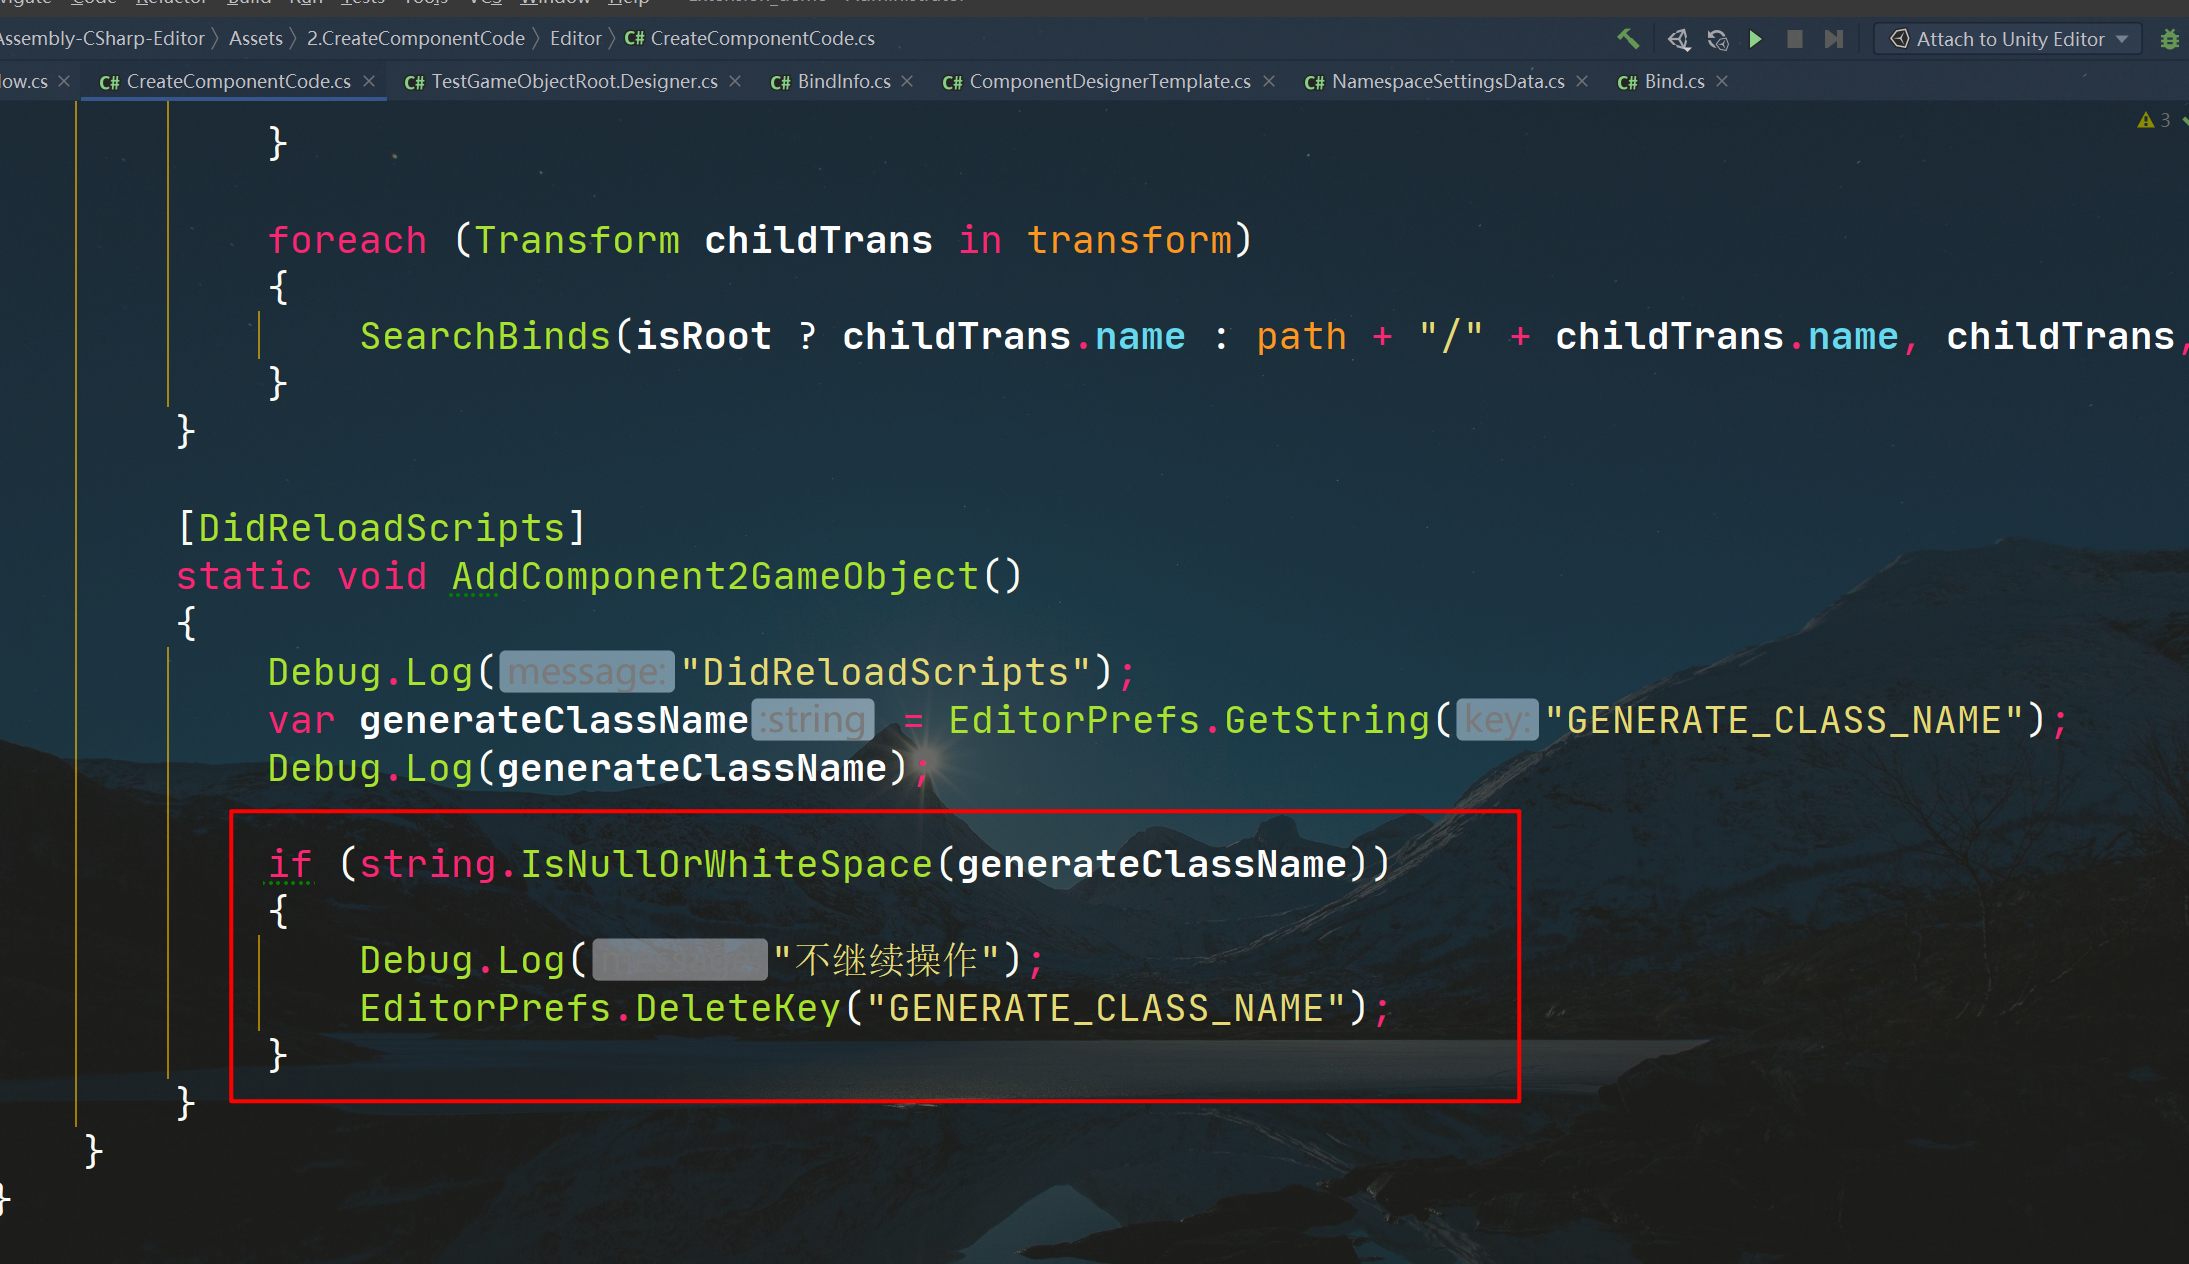Click the Step frame Unity control
This screenshot has width=2189, height=1264.
tap(1833, 39)
